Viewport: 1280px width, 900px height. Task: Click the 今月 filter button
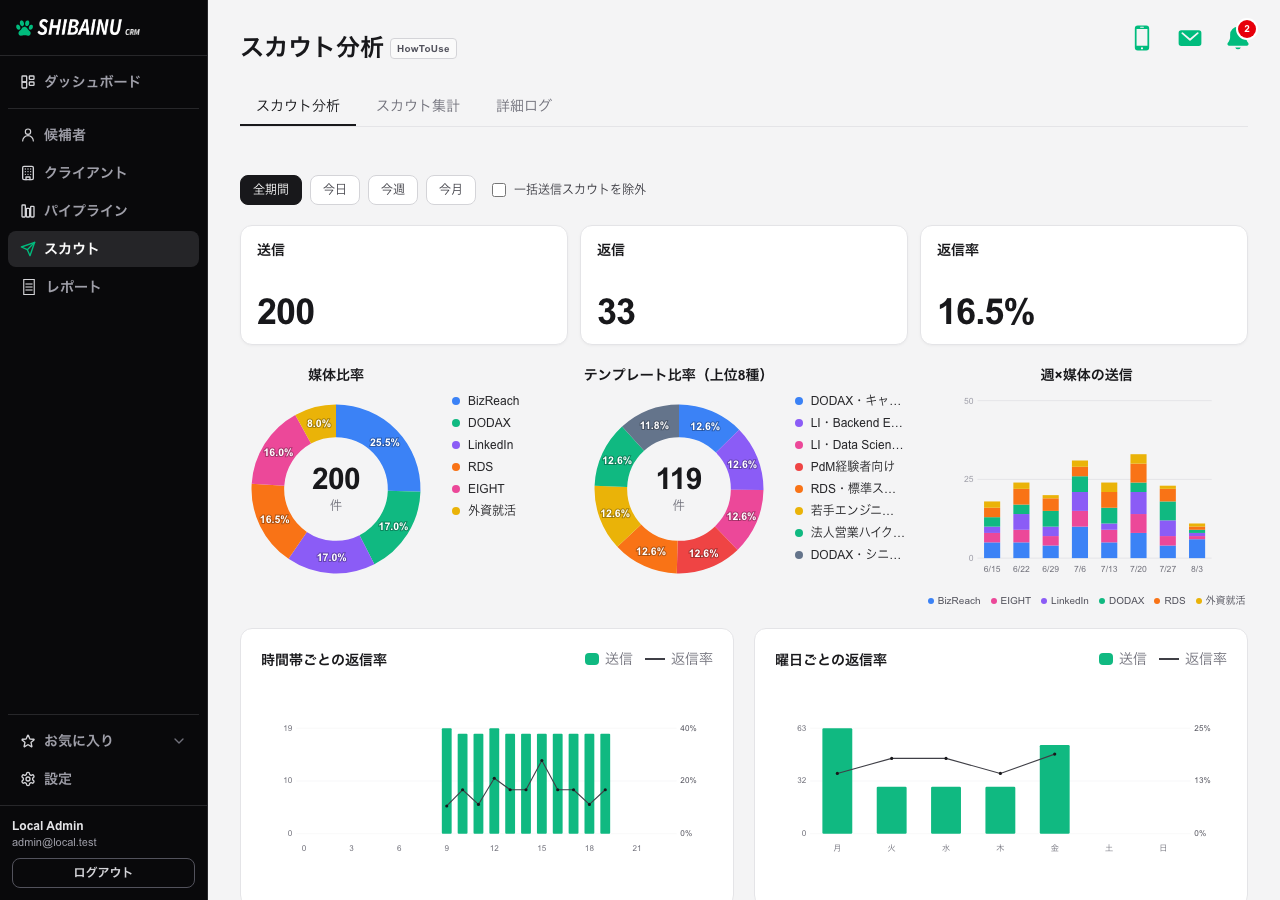click(451, 190)
